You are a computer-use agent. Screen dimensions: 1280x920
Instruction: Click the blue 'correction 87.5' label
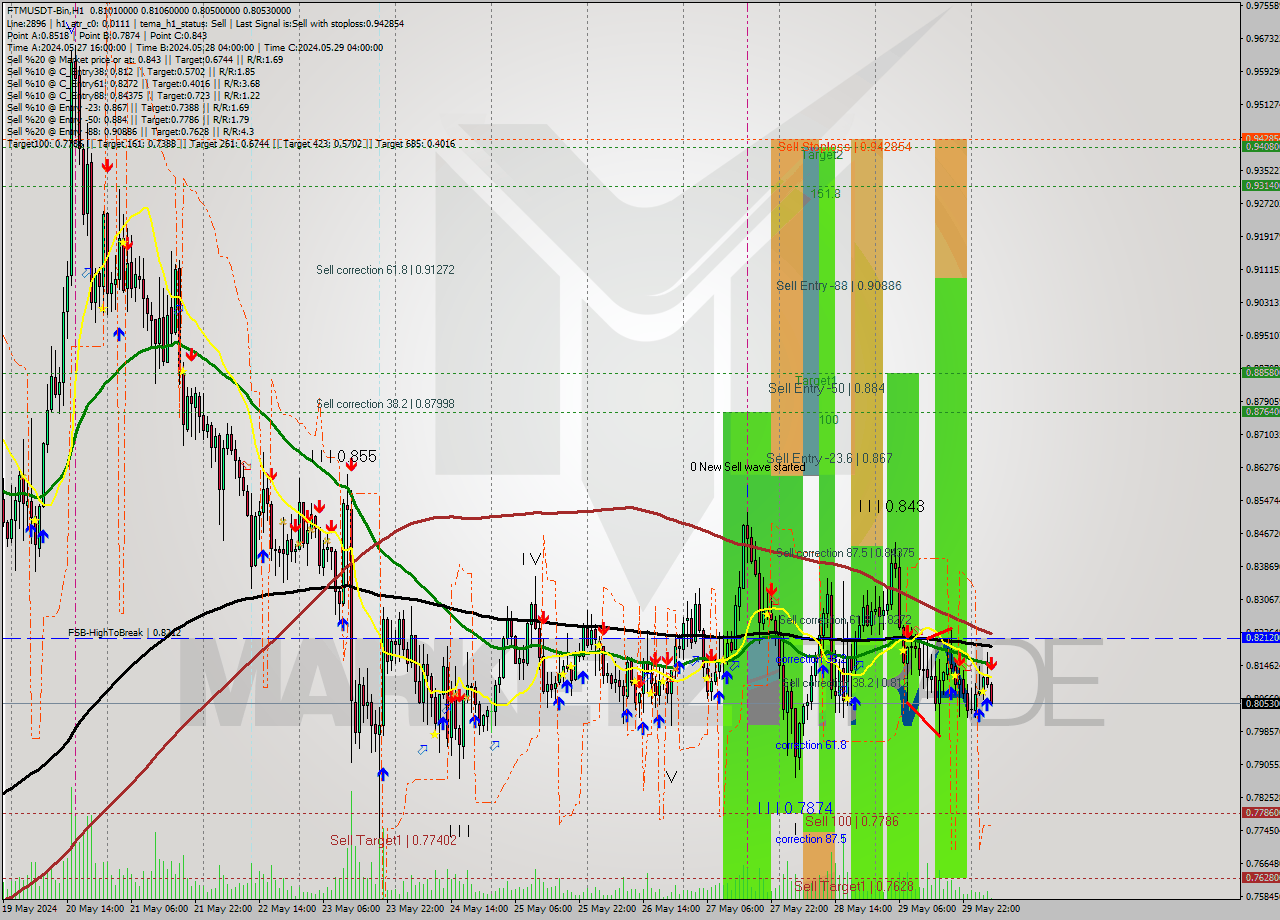(x=810, y=839)
